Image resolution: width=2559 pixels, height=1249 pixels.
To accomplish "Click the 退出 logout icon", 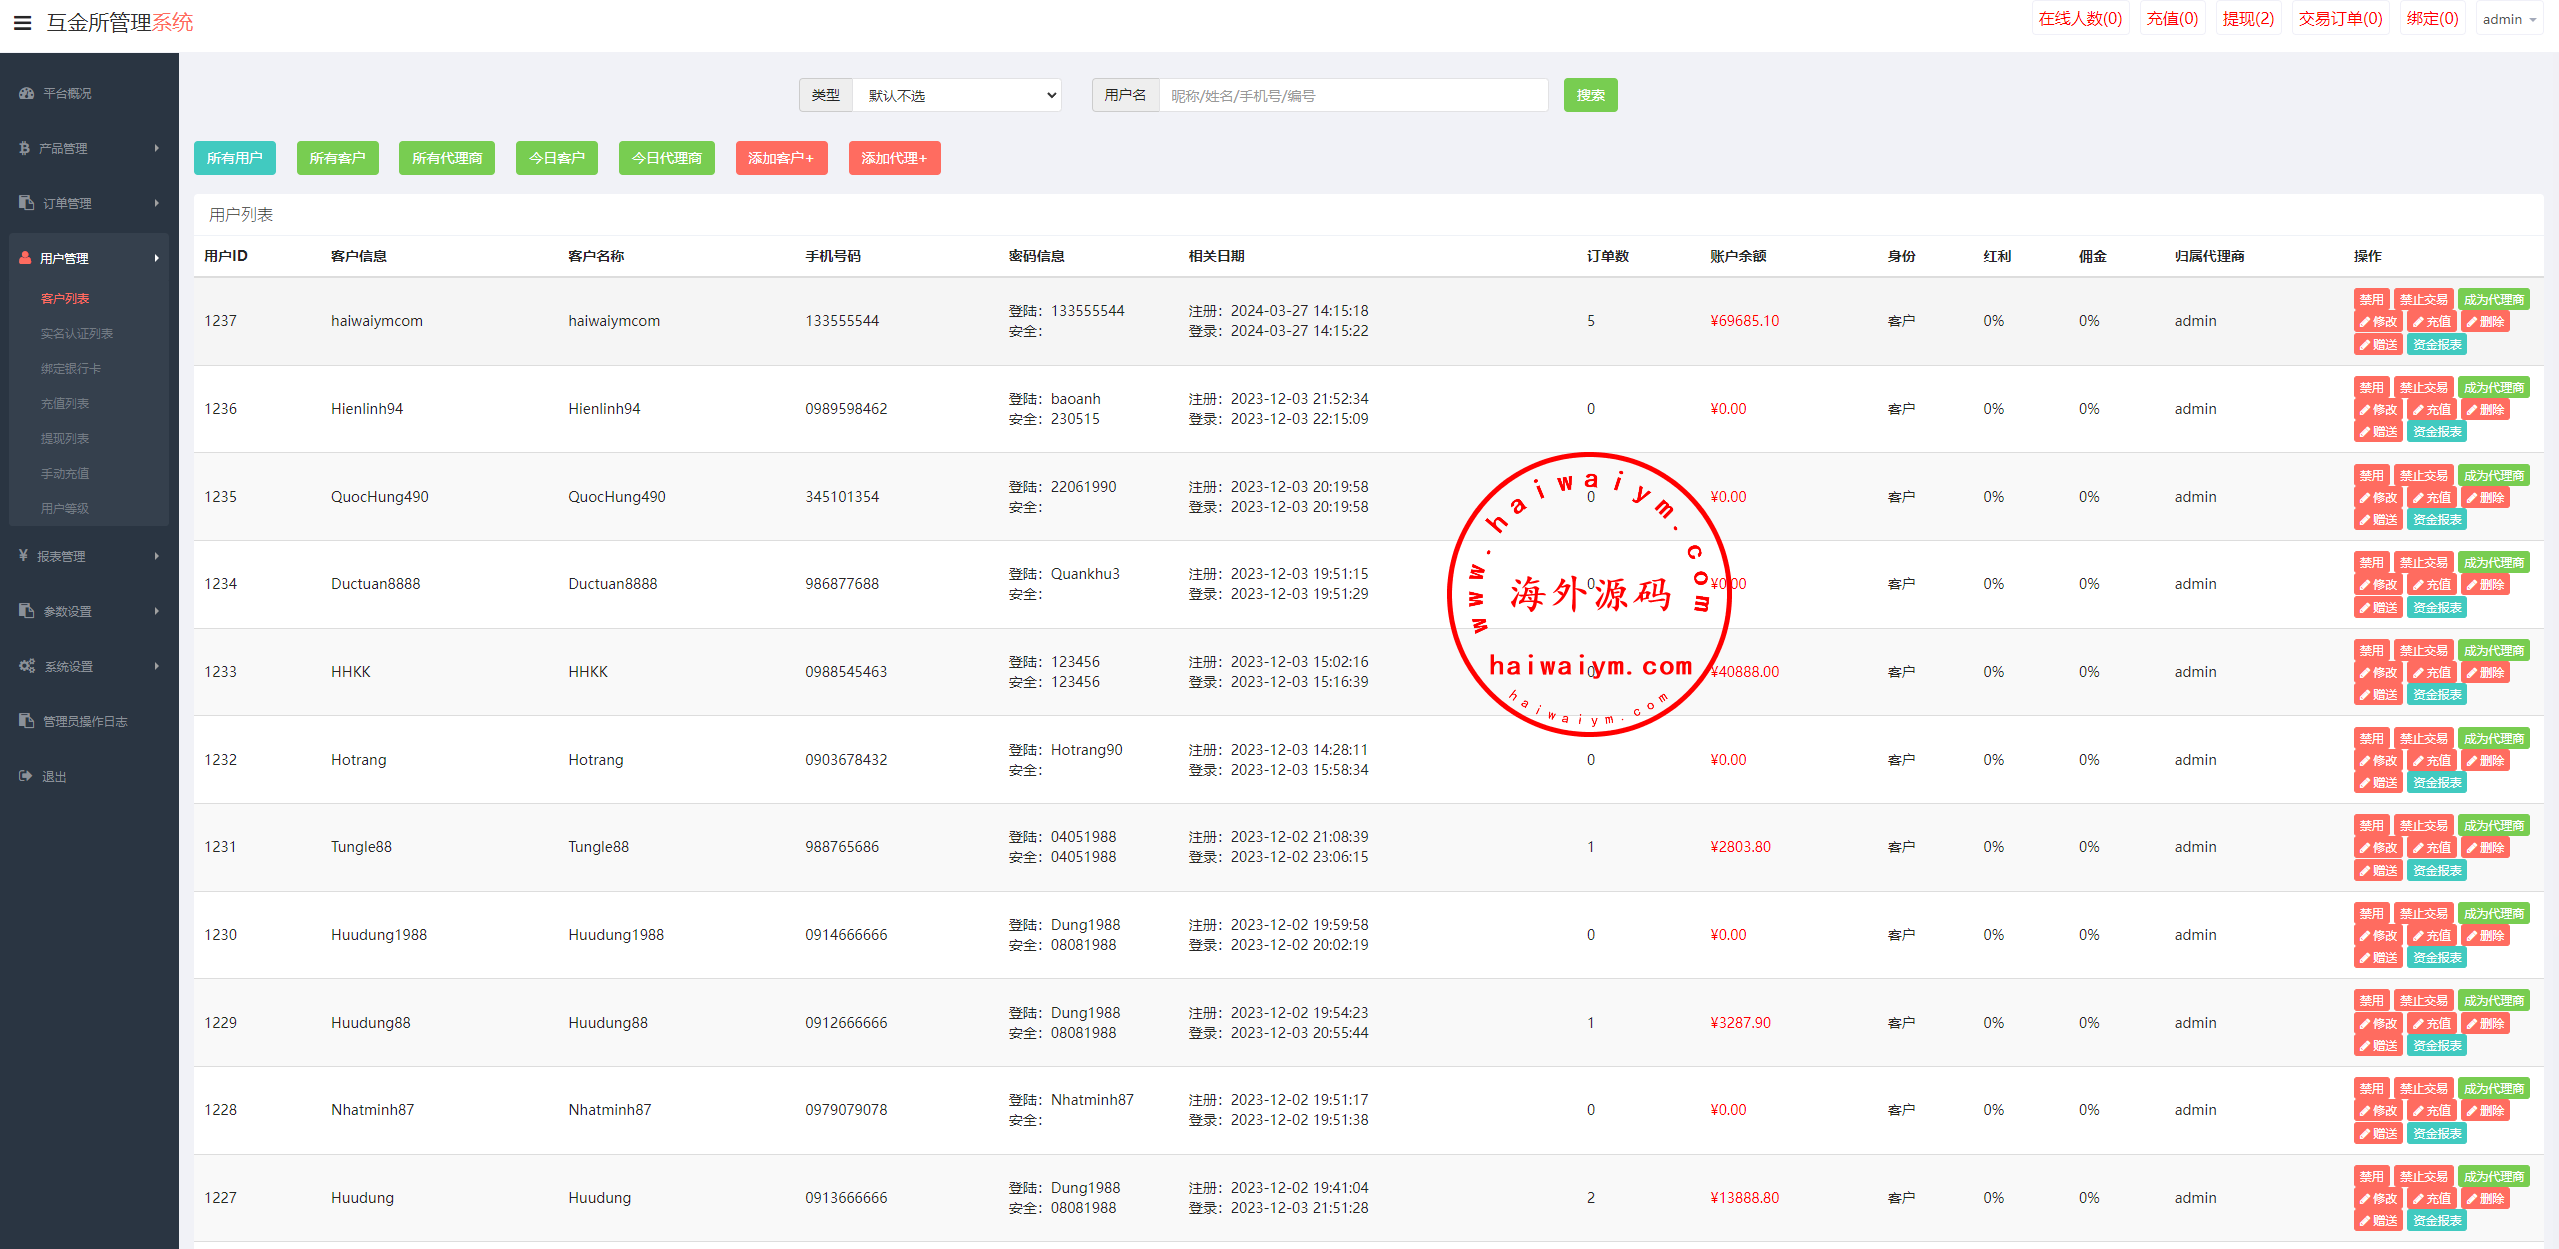I will click(26, 776).
